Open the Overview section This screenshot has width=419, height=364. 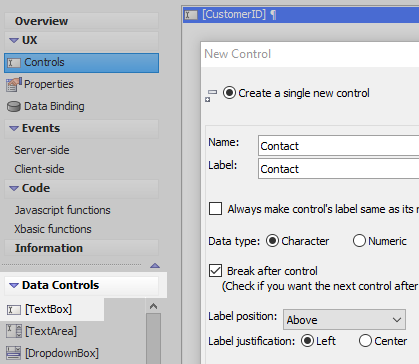[x=81, y=21]
